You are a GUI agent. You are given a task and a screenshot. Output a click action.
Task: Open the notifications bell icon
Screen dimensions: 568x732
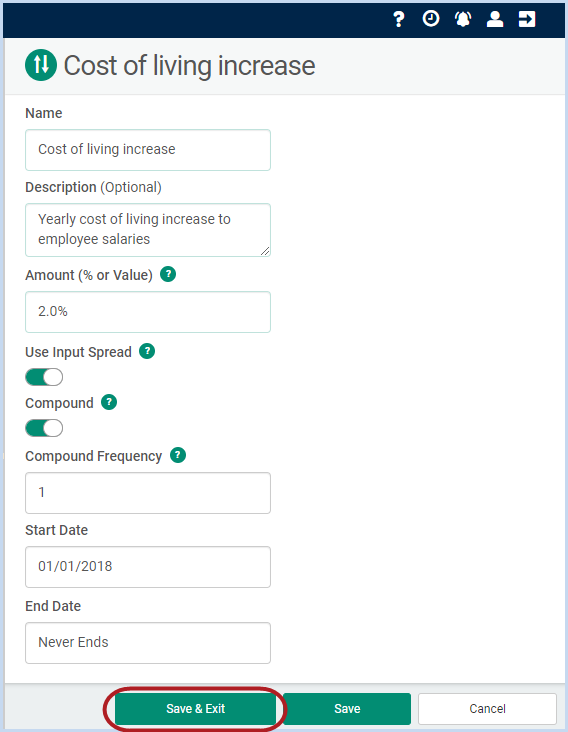[x=463, y=19]
